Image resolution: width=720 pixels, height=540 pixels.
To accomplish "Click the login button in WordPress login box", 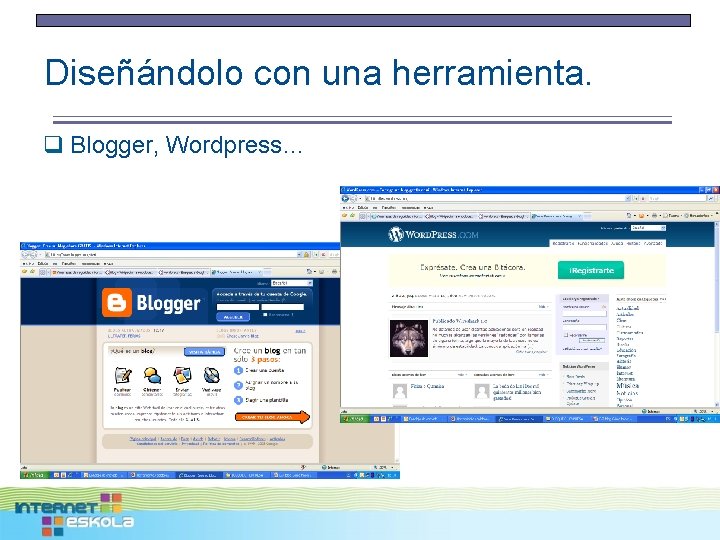I will tap(591, 340).
